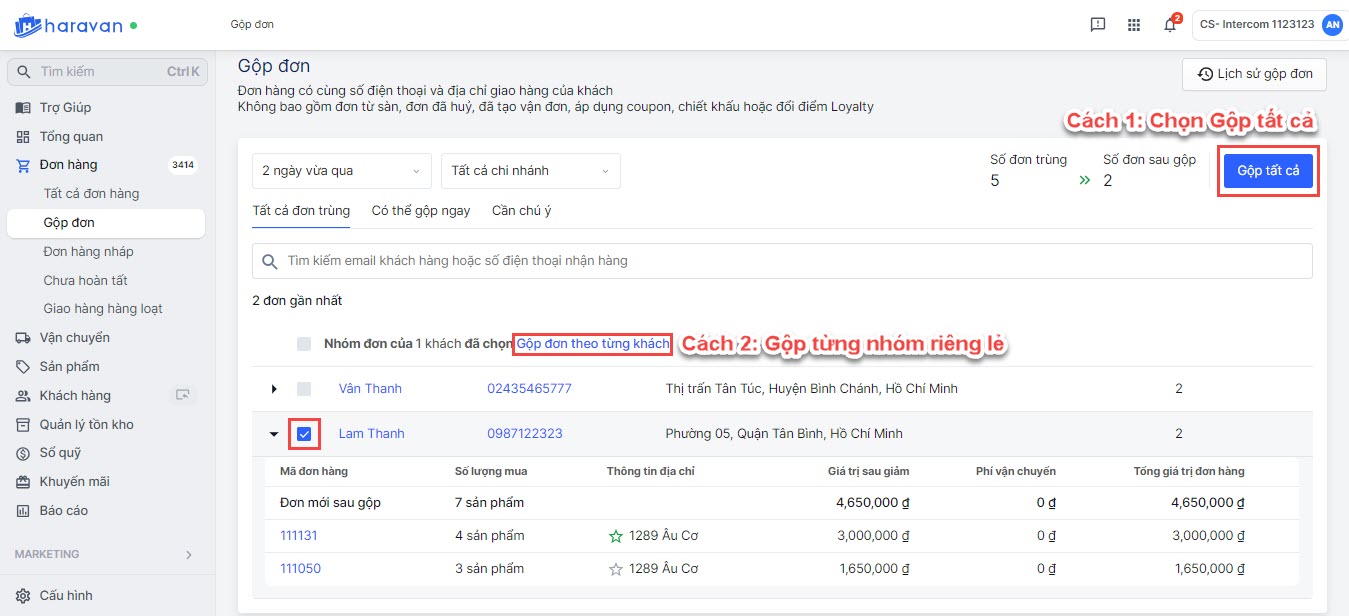
Task: Check the Vân Thanh group checkbox
Action: [x=304, y=389]
